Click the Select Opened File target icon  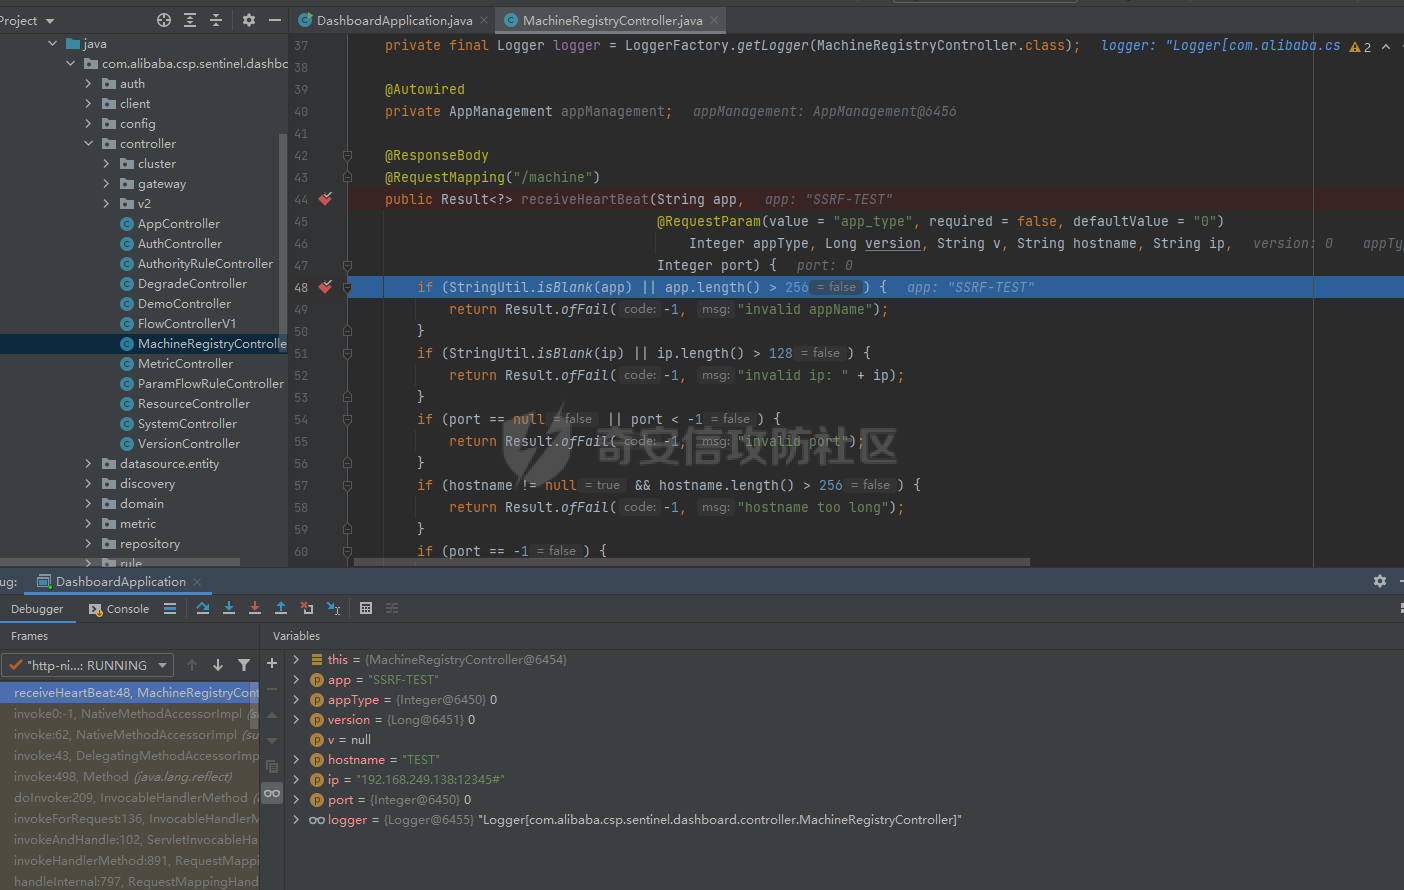click(x=164, y=20)
